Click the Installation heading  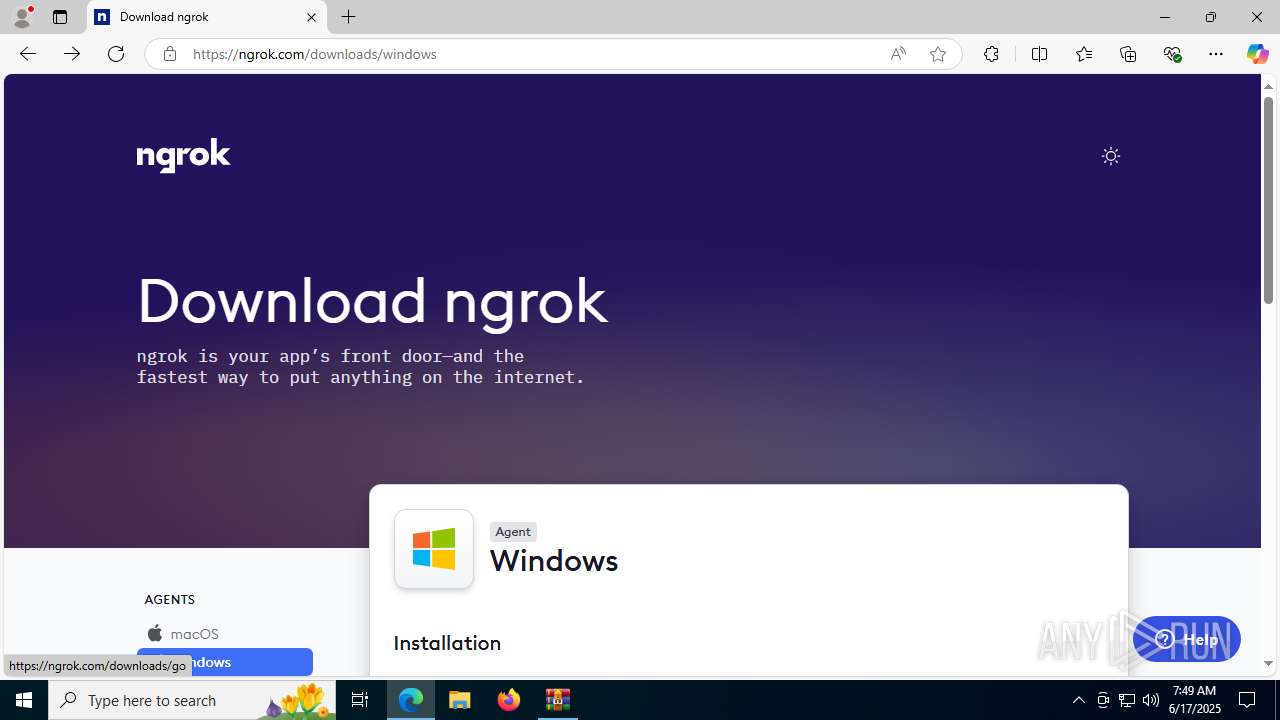[x=447, y=643]
